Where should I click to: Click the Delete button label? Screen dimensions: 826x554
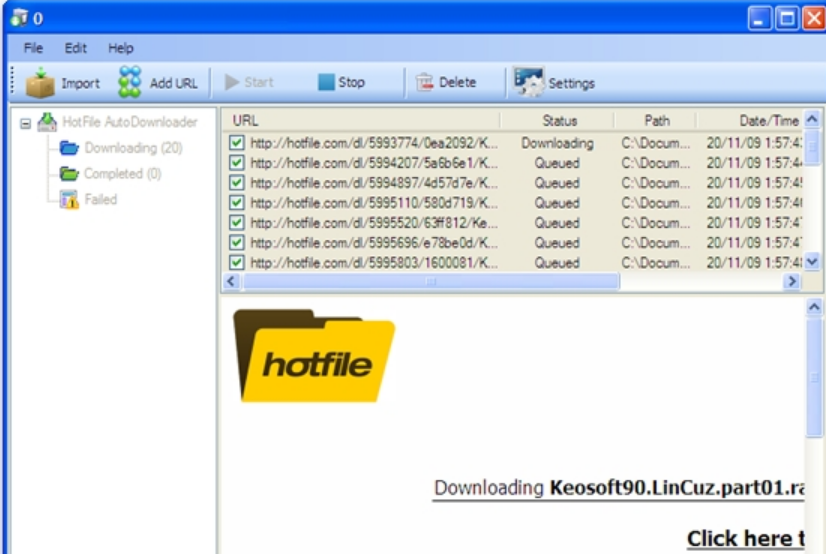[x=457, y=82]
